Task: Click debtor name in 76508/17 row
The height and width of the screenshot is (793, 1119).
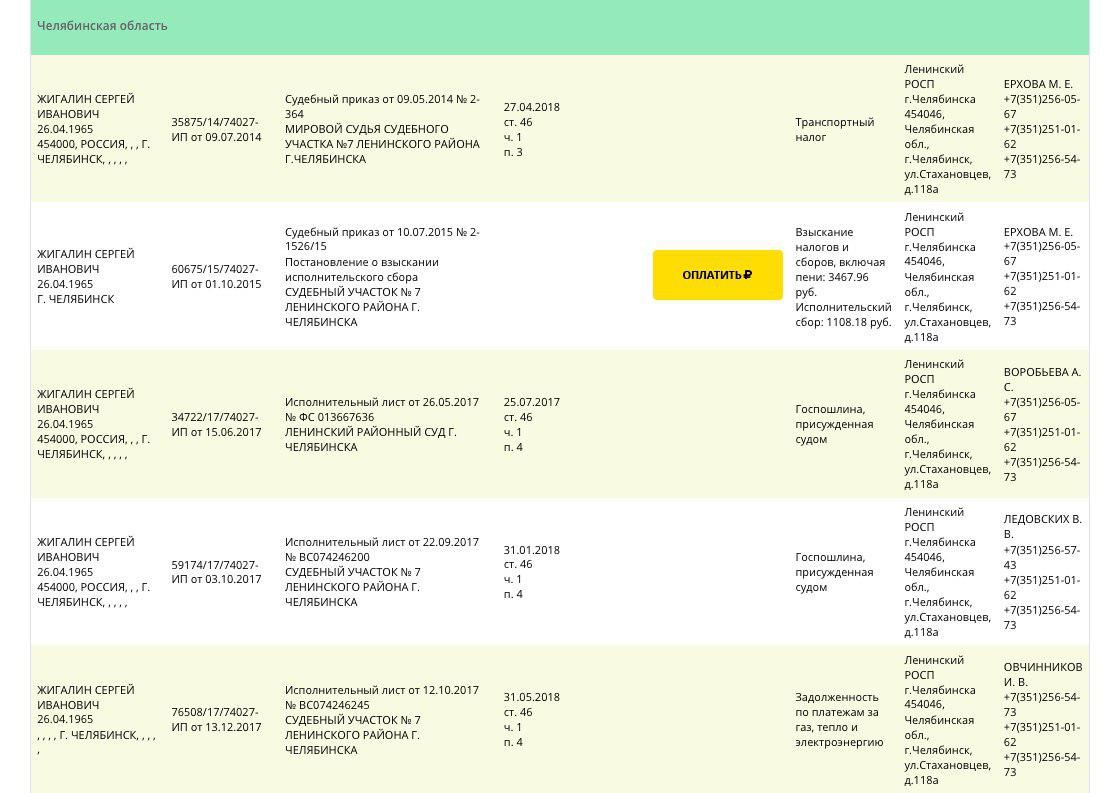Action: (86, 697)
